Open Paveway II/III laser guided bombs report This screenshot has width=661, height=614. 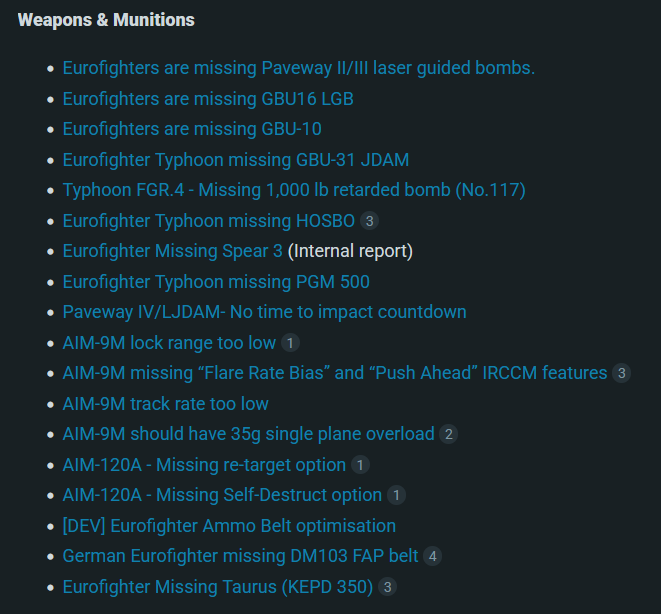pos(298,68)
